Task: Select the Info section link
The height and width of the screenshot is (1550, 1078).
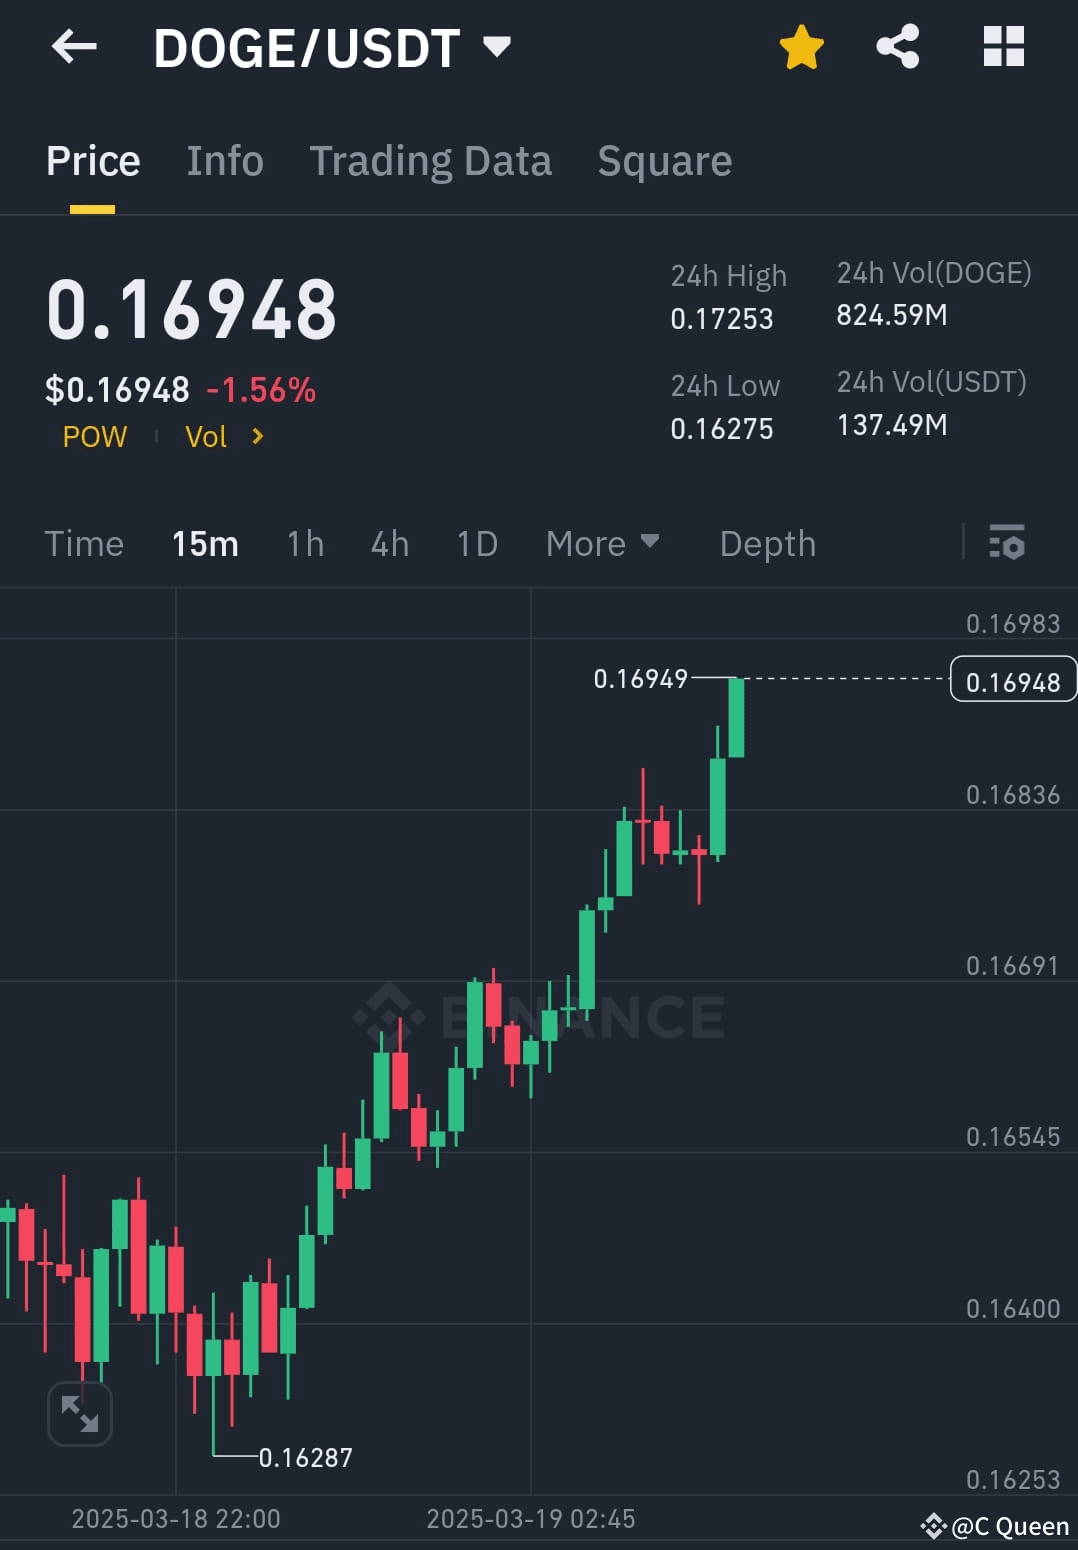Action: 224,161
